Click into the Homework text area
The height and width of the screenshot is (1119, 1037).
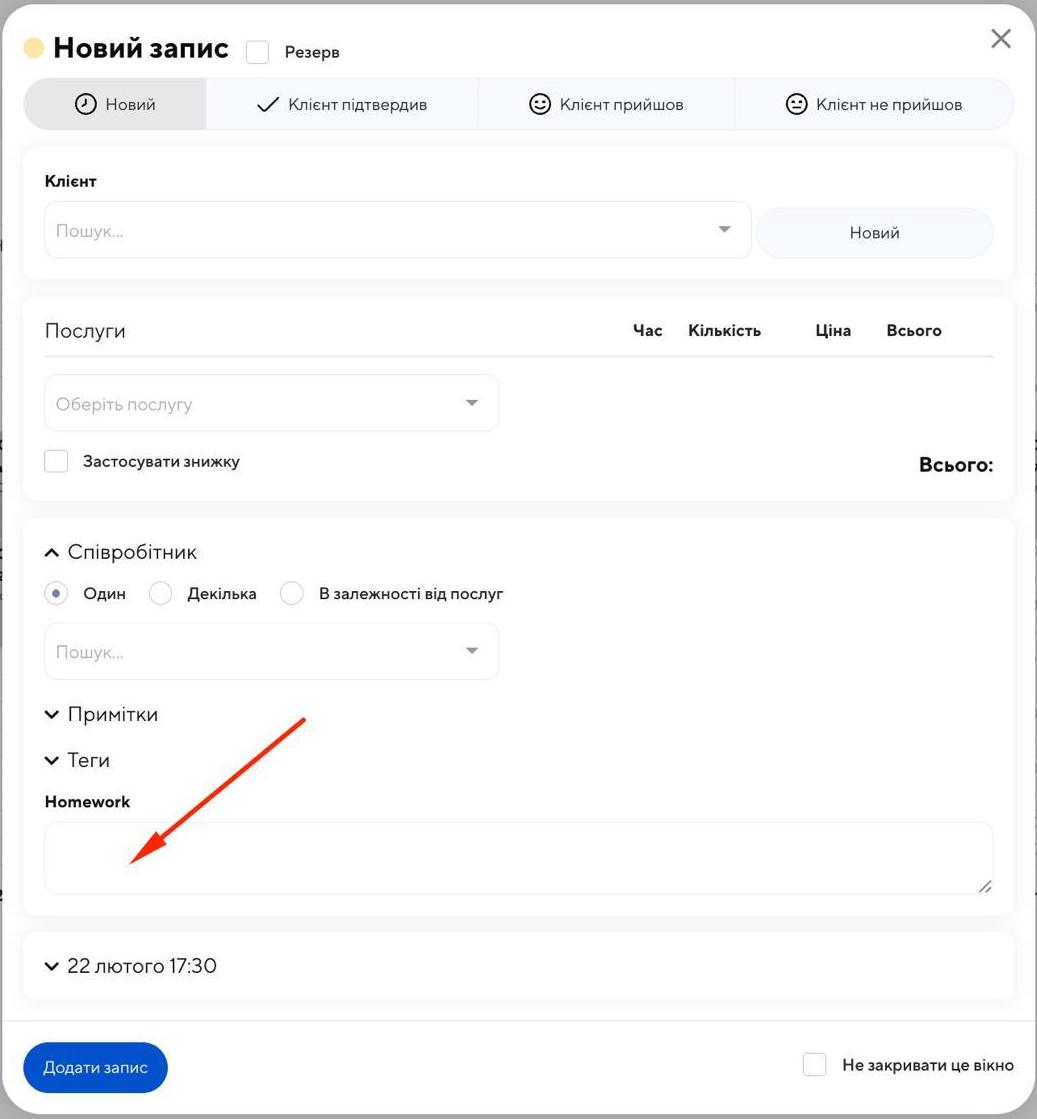(518, 858)
